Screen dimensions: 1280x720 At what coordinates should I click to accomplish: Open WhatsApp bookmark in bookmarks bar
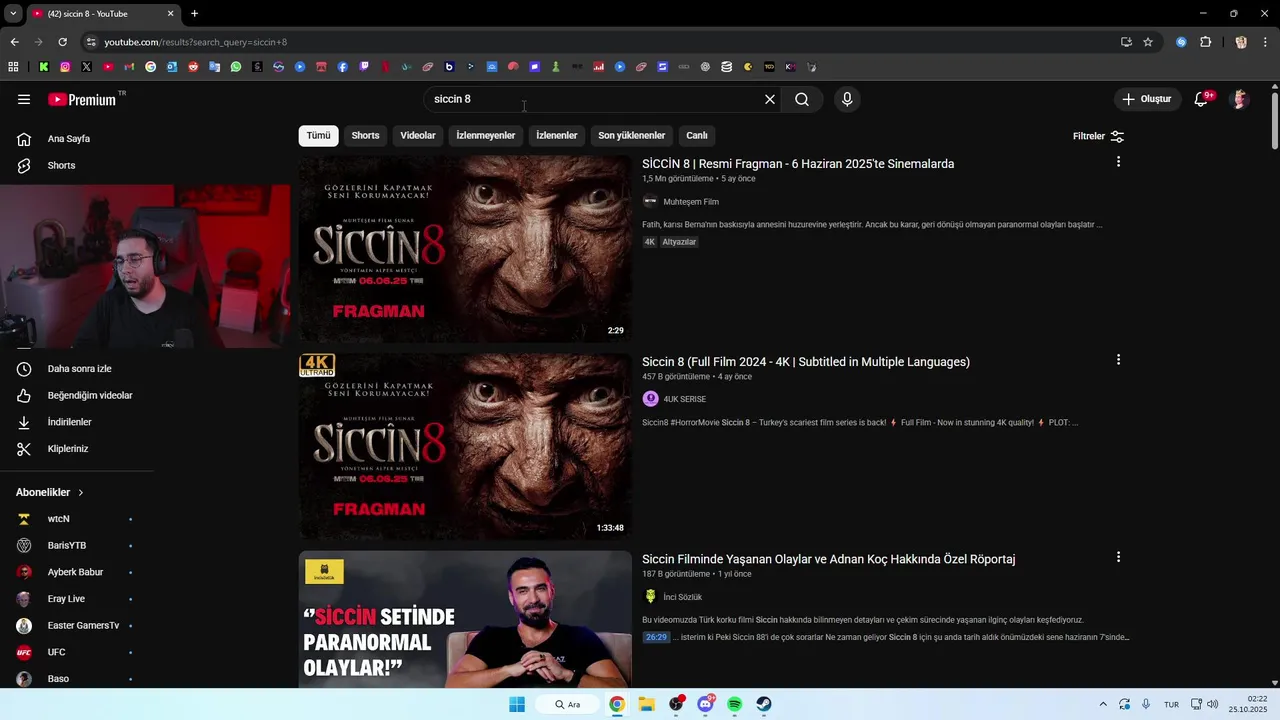(x=236, y=67)
